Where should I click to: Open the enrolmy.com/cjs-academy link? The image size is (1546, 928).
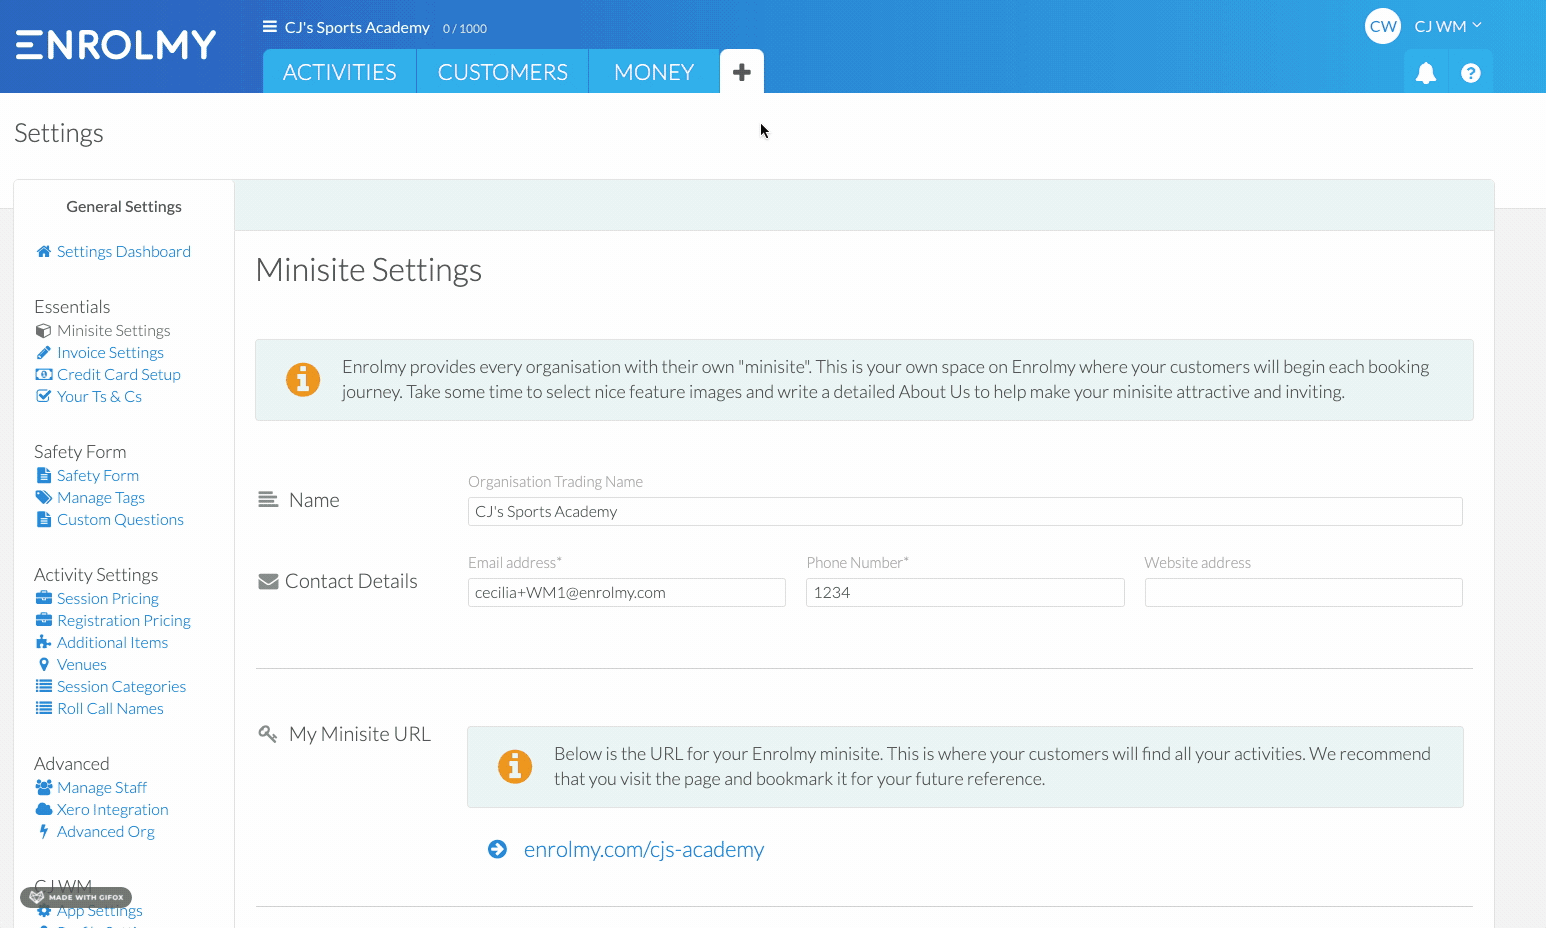(x=644, y=850)
